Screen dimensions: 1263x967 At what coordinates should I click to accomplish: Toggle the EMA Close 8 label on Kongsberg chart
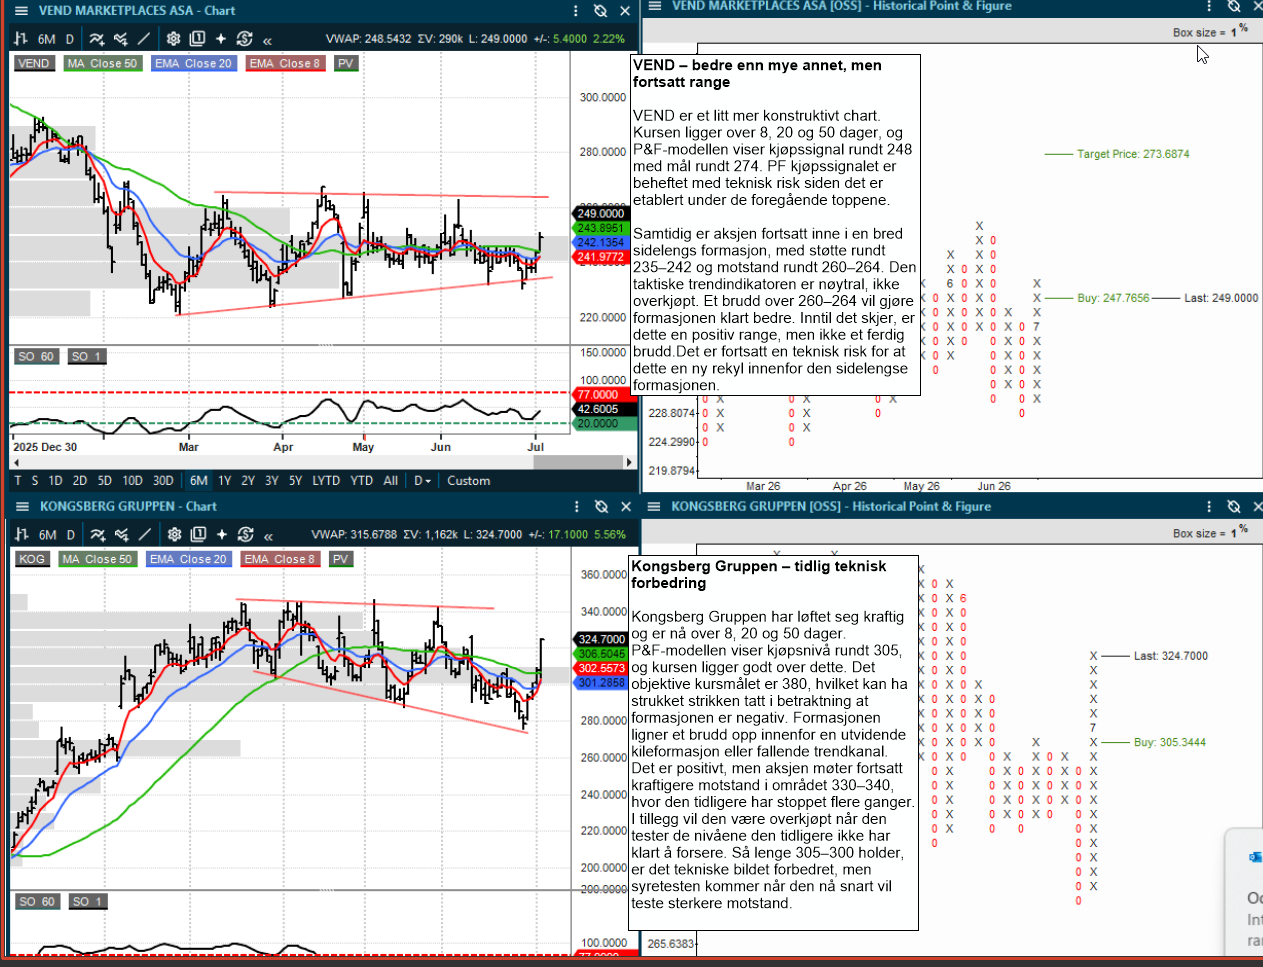coord(280,559)
